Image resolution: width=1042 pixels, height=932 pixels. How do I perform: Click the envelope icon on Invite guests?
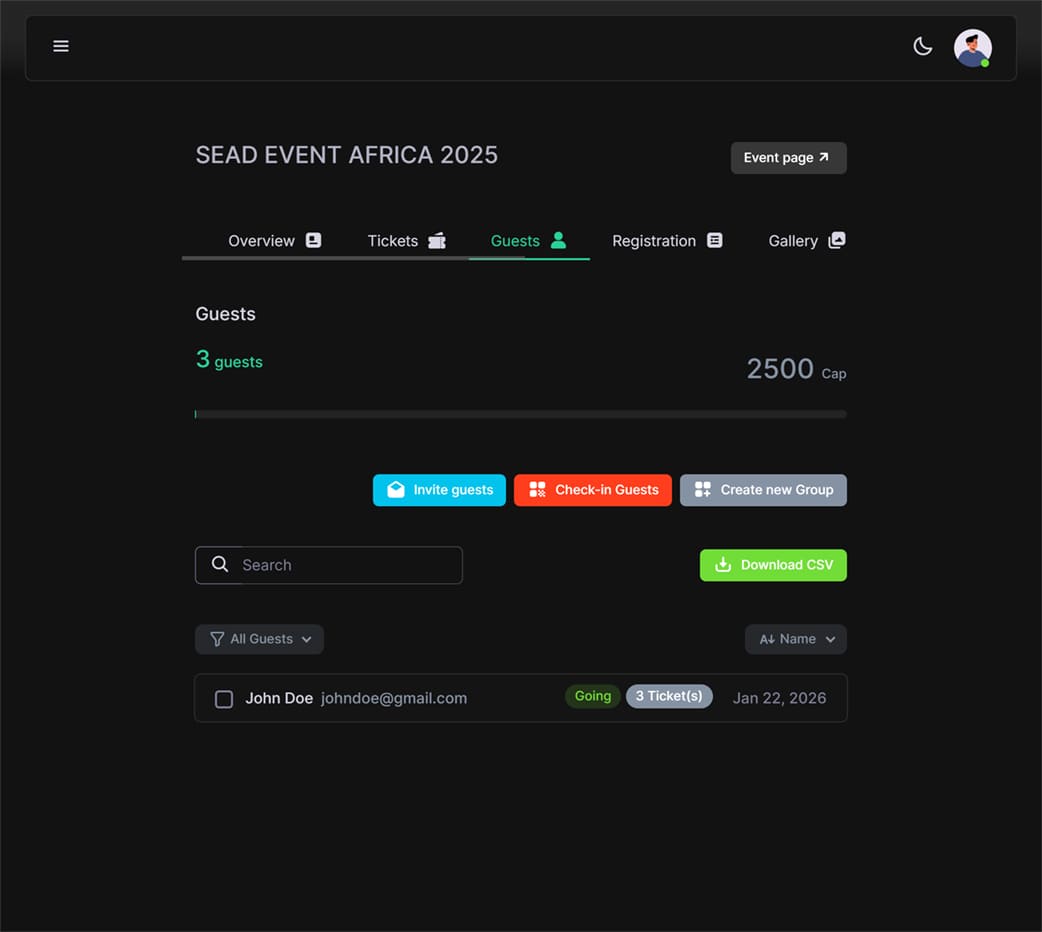tap(394, 490)
